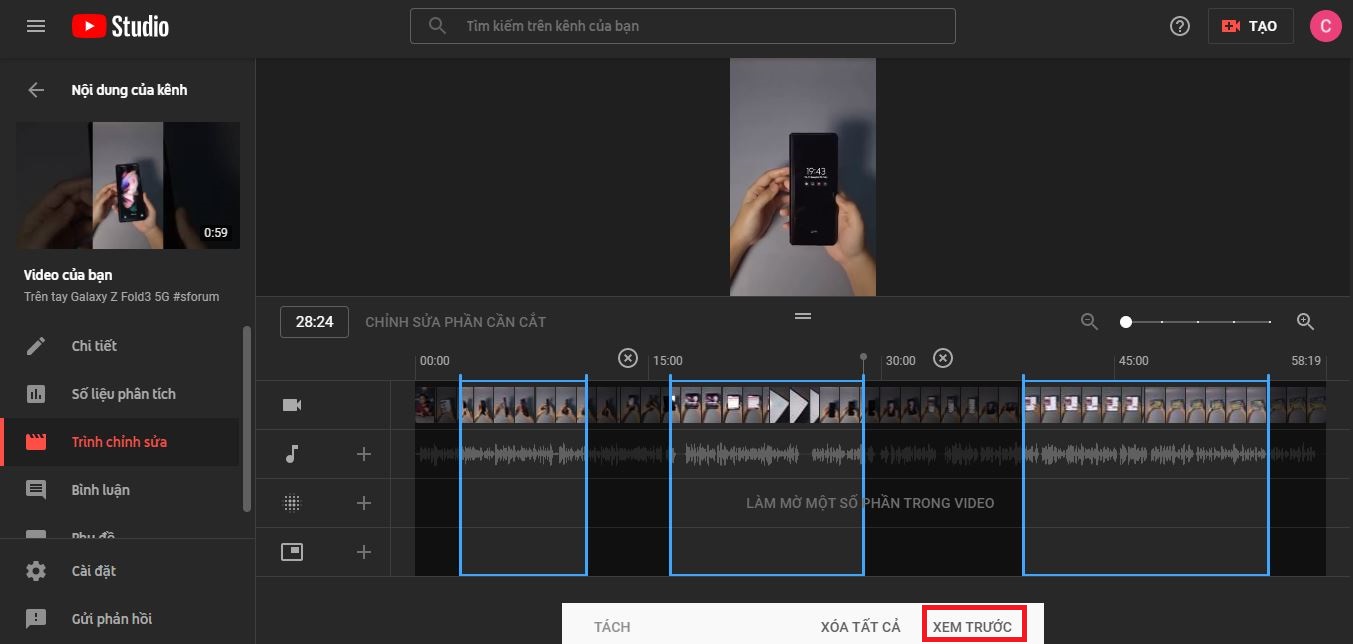Screen dimensions: 1353x644
Task: Click the XÓA TẤT CẢ button
Action: [860, 627]
